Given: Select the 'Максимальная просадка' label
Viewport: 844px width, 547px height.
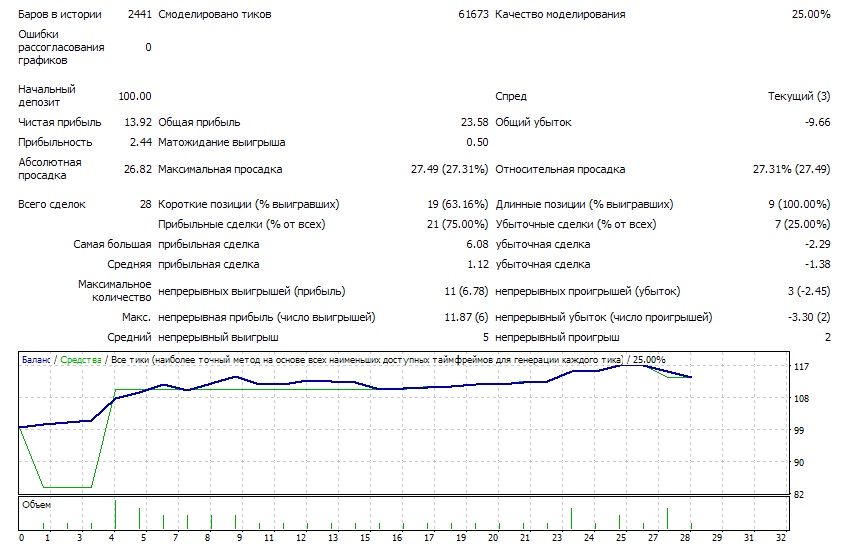Looking at the screenshot, I should (220, 170).
